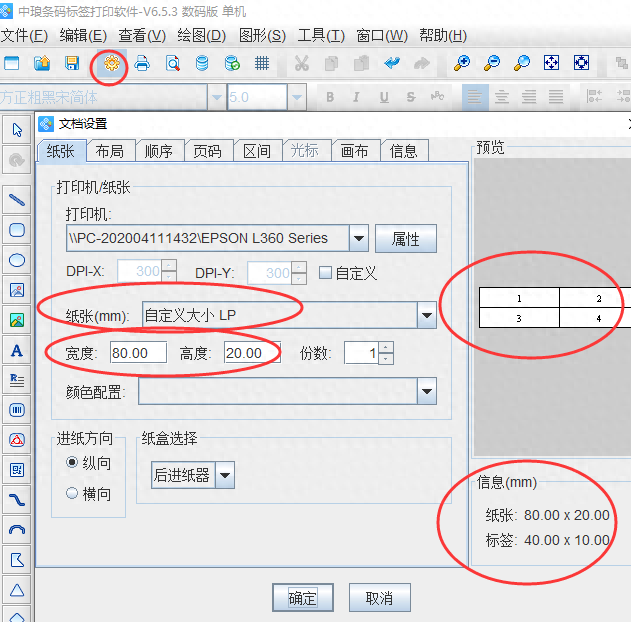Switch to the 布局 tab

(x=110, y=151)
